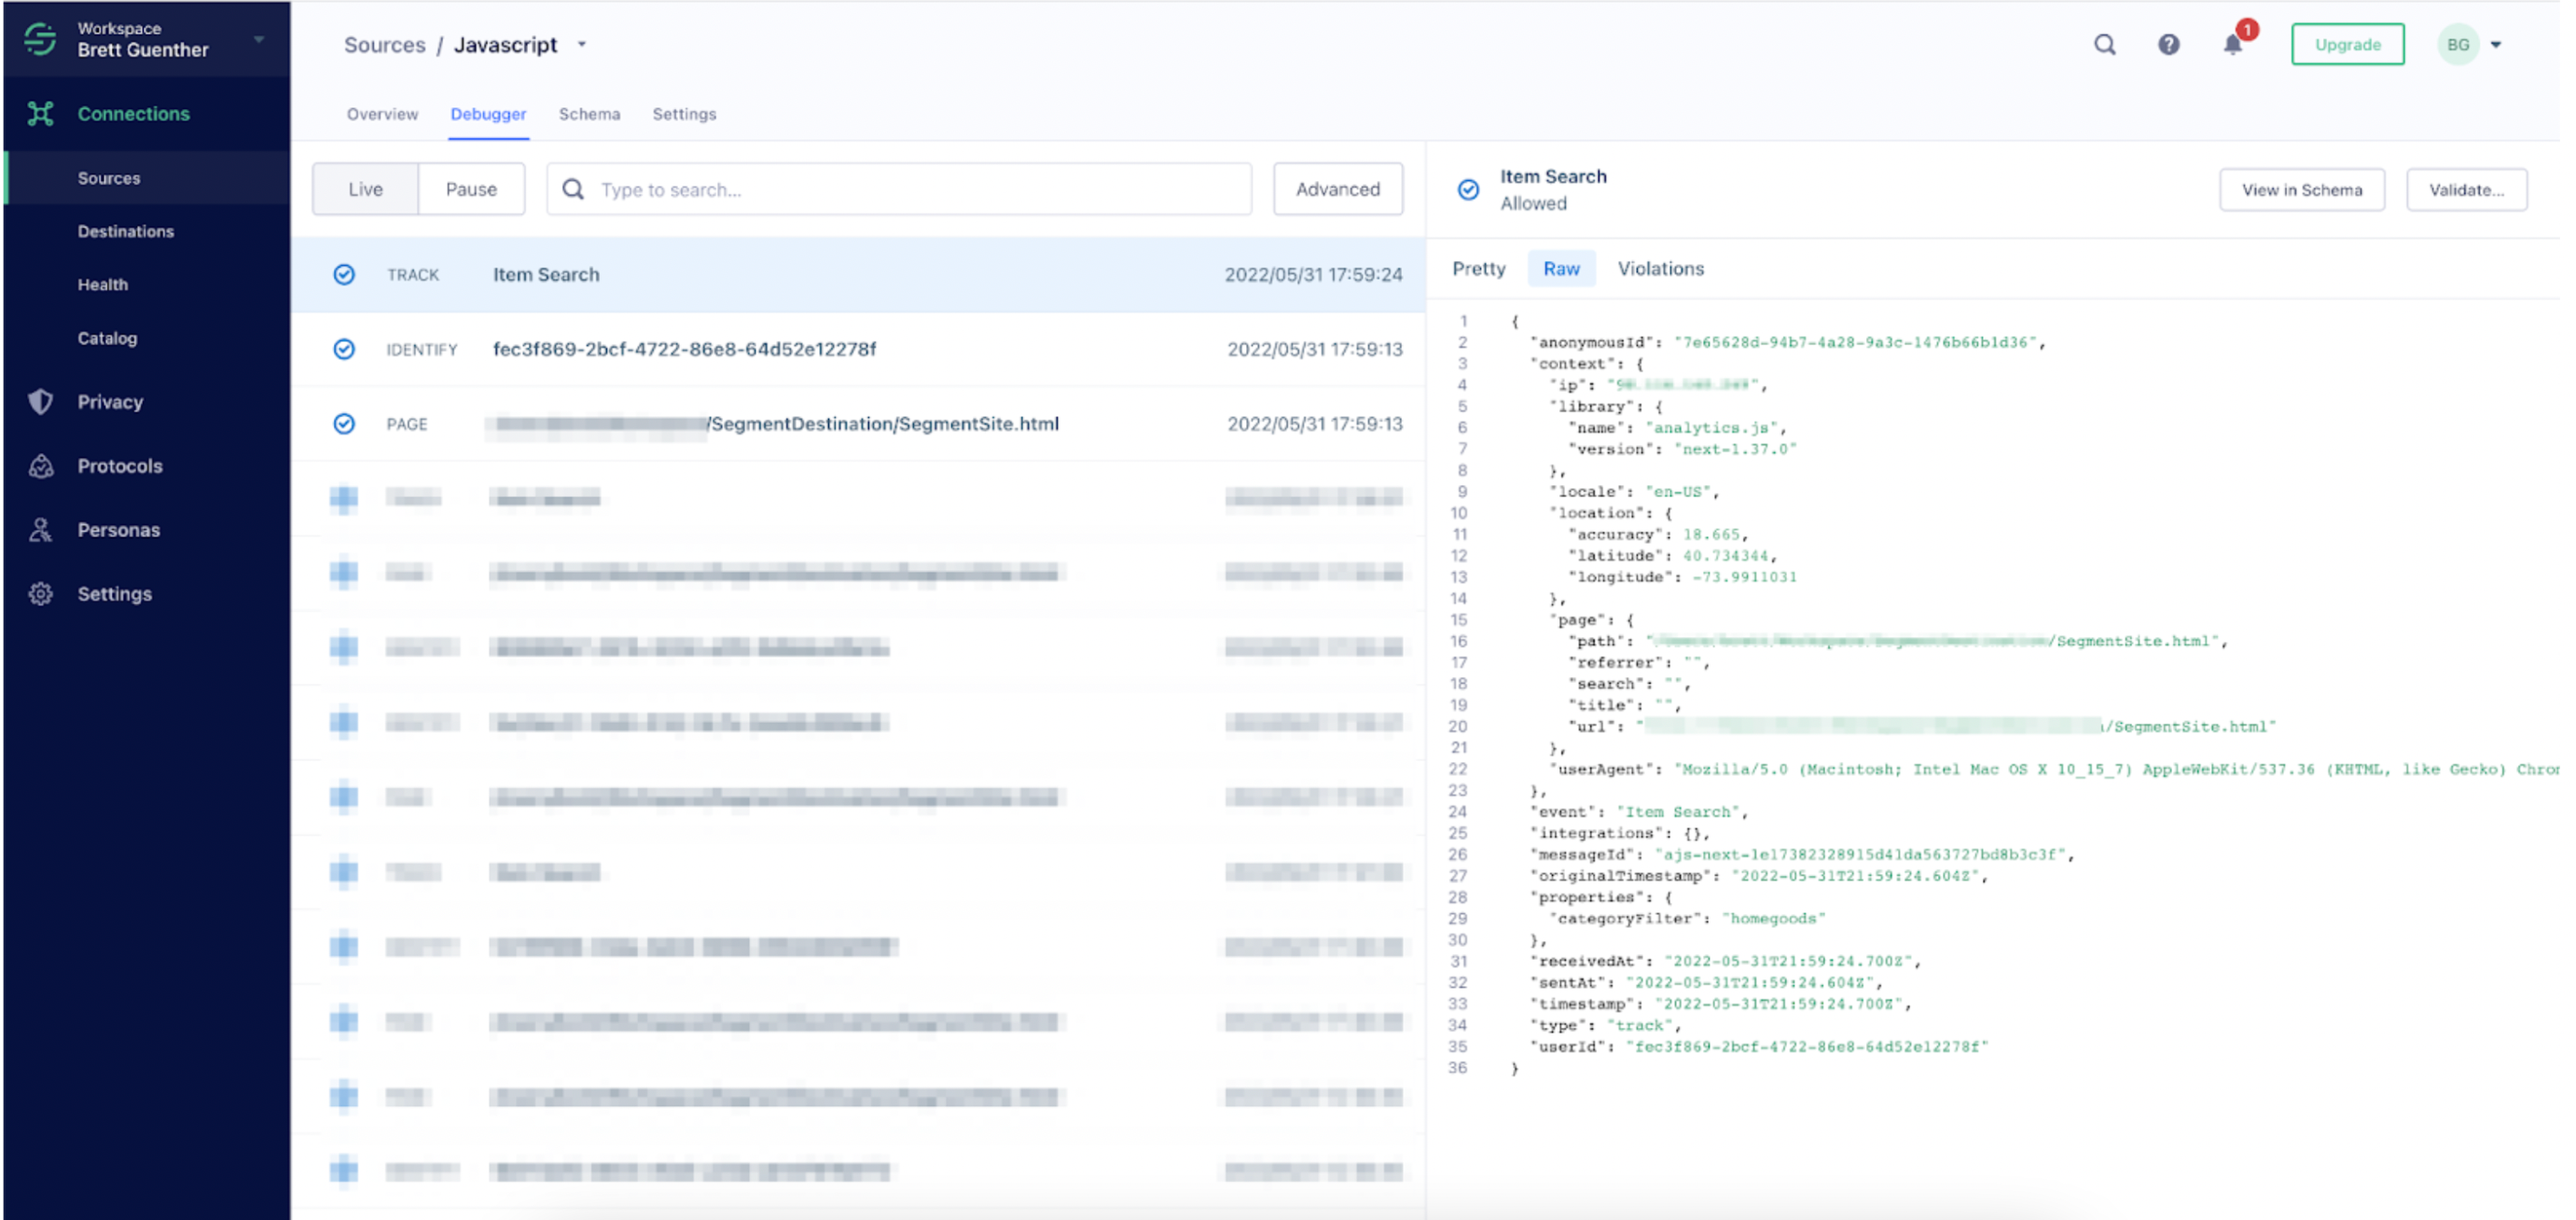The image size is (2576, 1220).
Task: Select the Violations tab
Action: point(1660,269)
